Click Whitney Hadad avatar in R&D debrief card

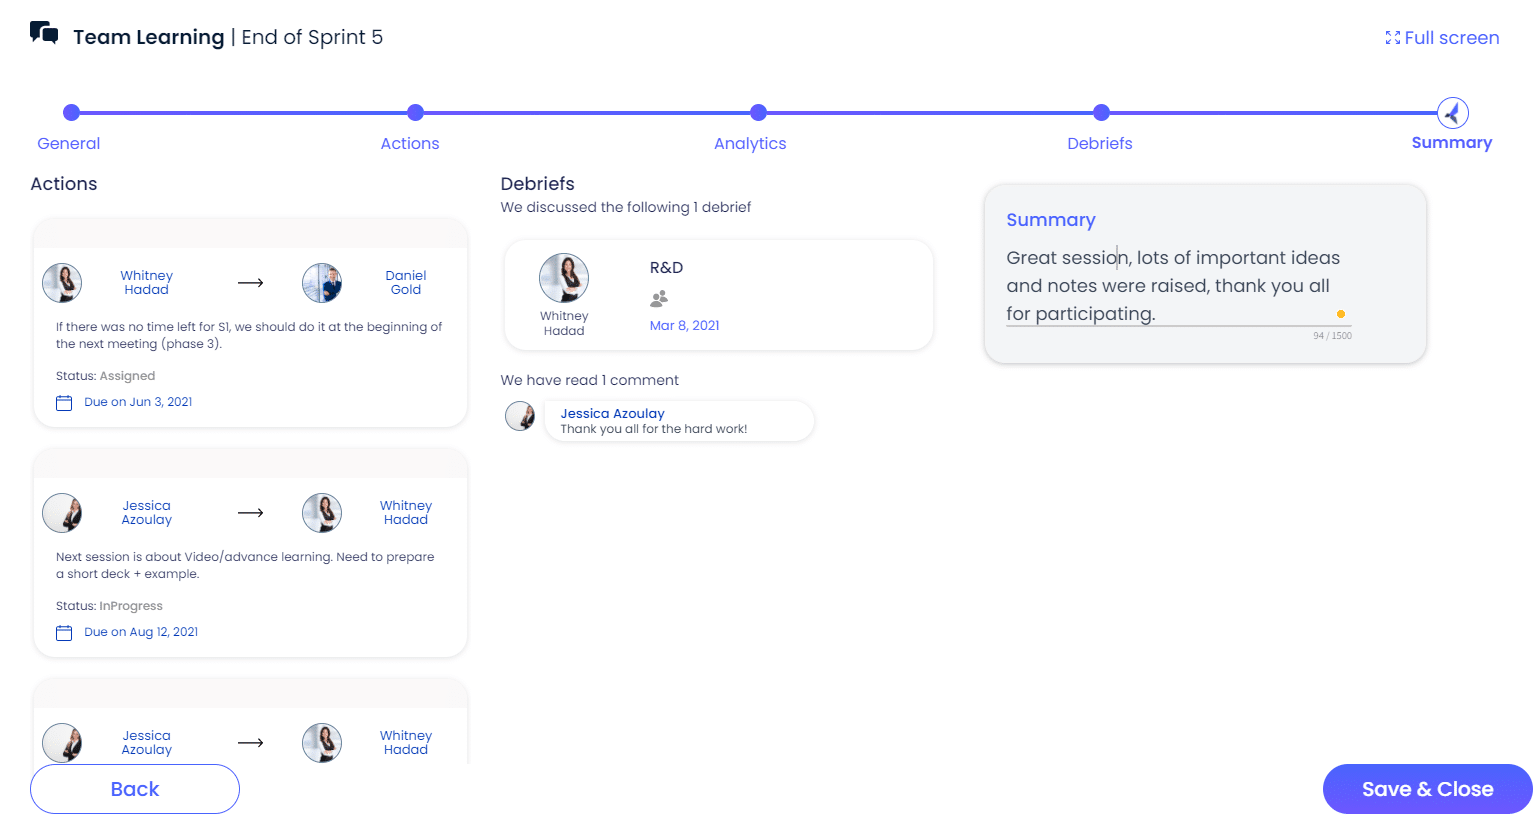click(564, 278)
